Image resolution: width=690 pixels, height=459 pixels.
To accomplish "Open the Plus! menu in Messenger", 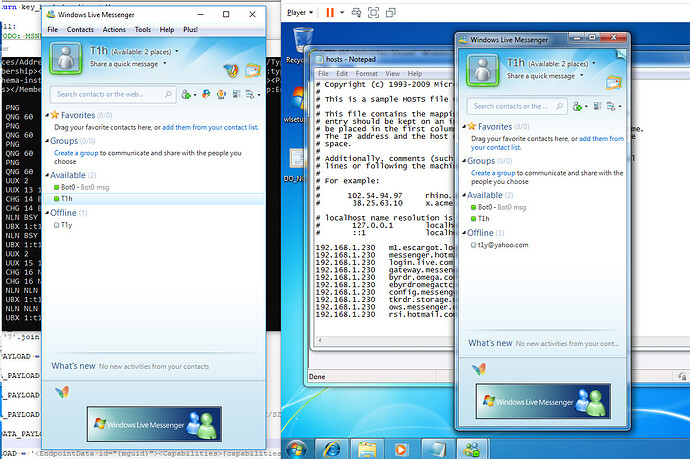I will (218, 30).
